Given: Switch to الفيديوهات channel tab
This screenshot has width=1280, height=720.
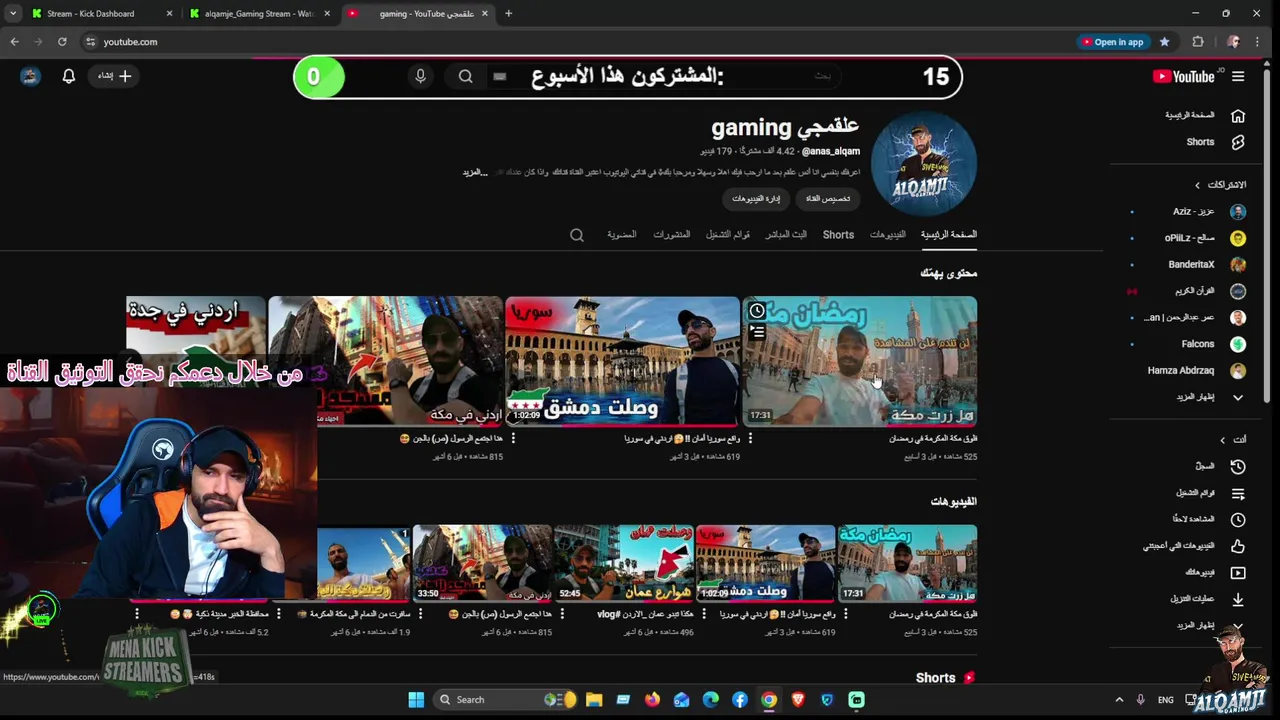Looking at the screenshot, I should 887,235.
